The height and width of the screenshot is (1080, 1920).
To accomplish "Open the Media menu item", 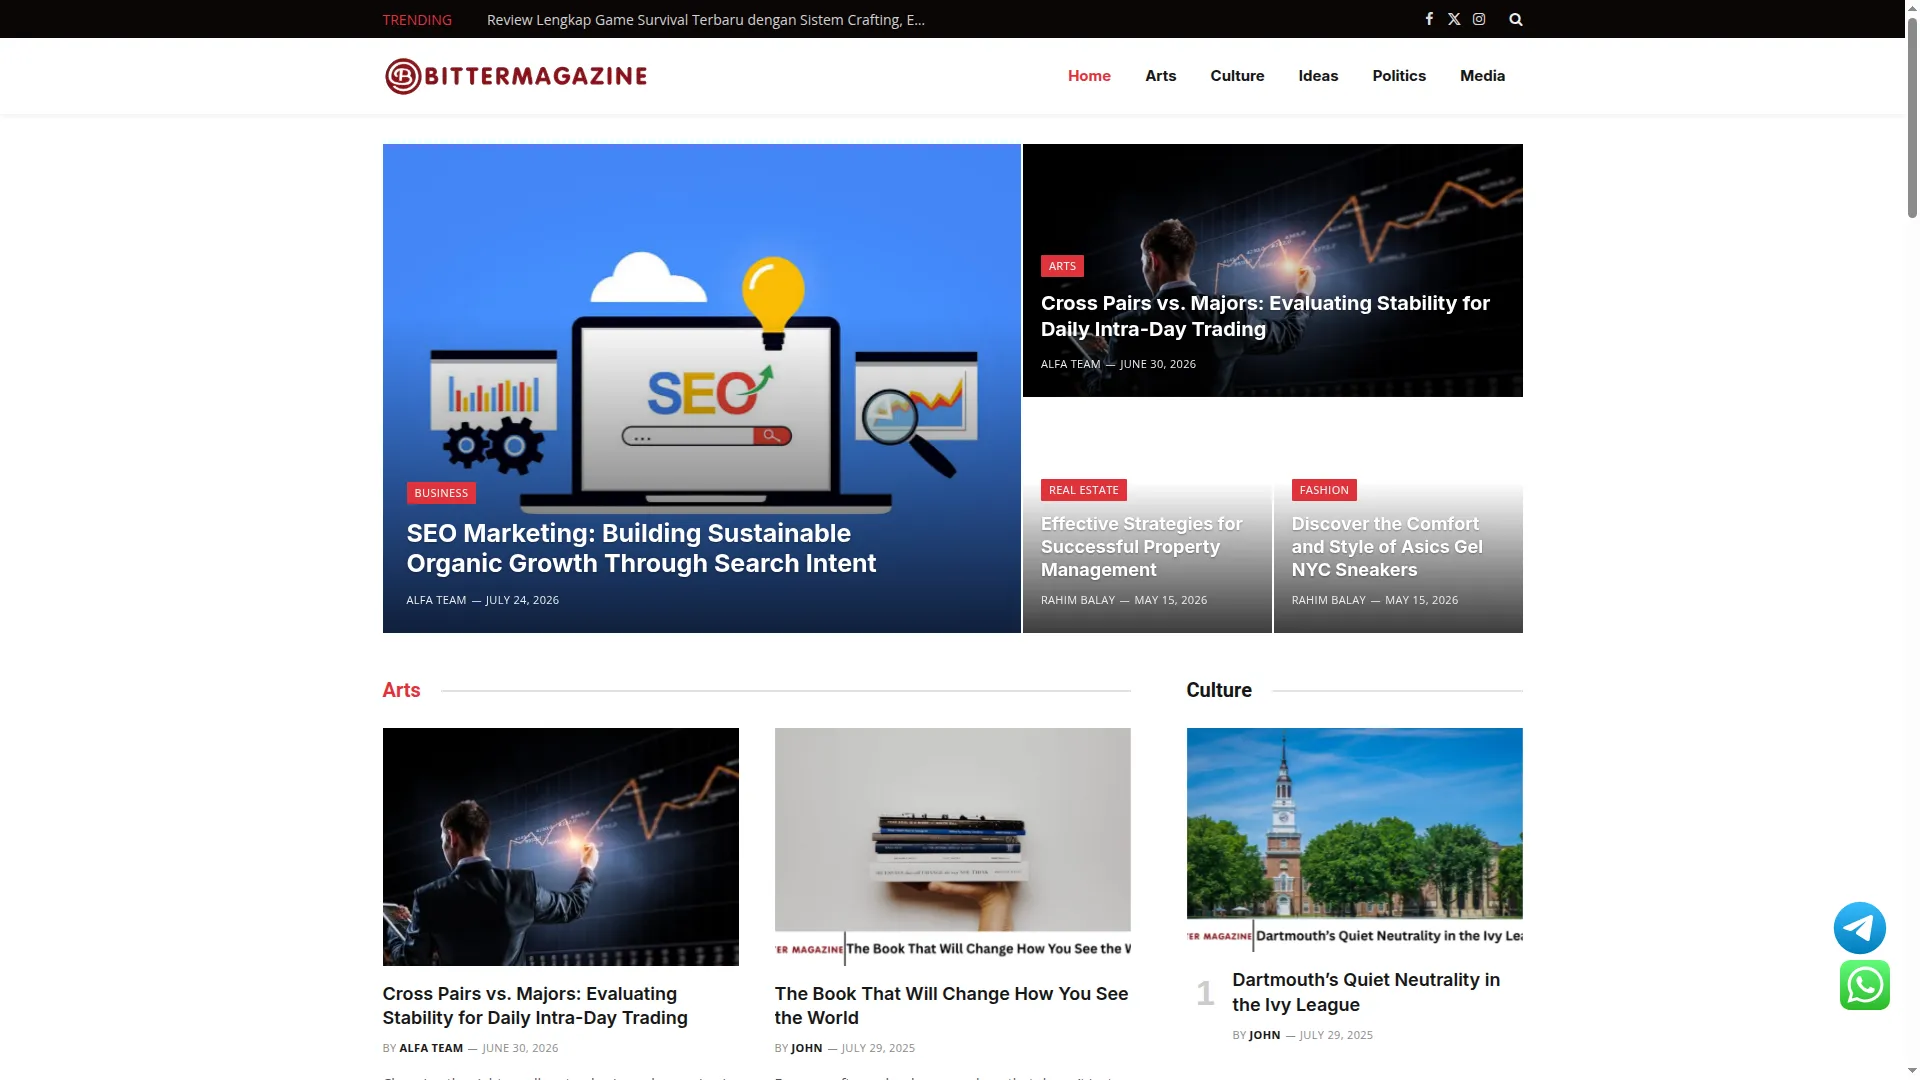I will click(1482, 76).
